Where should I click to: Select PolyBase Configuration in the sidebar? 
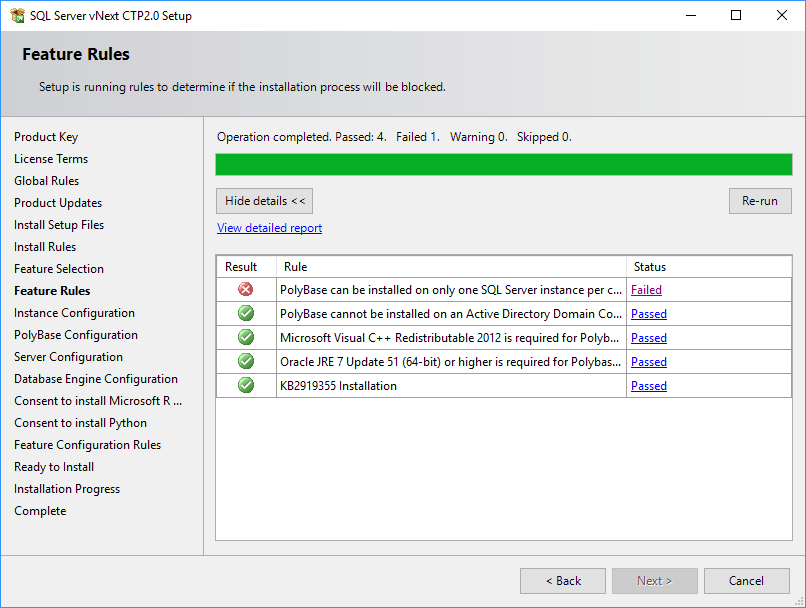(x=75, y=334)
